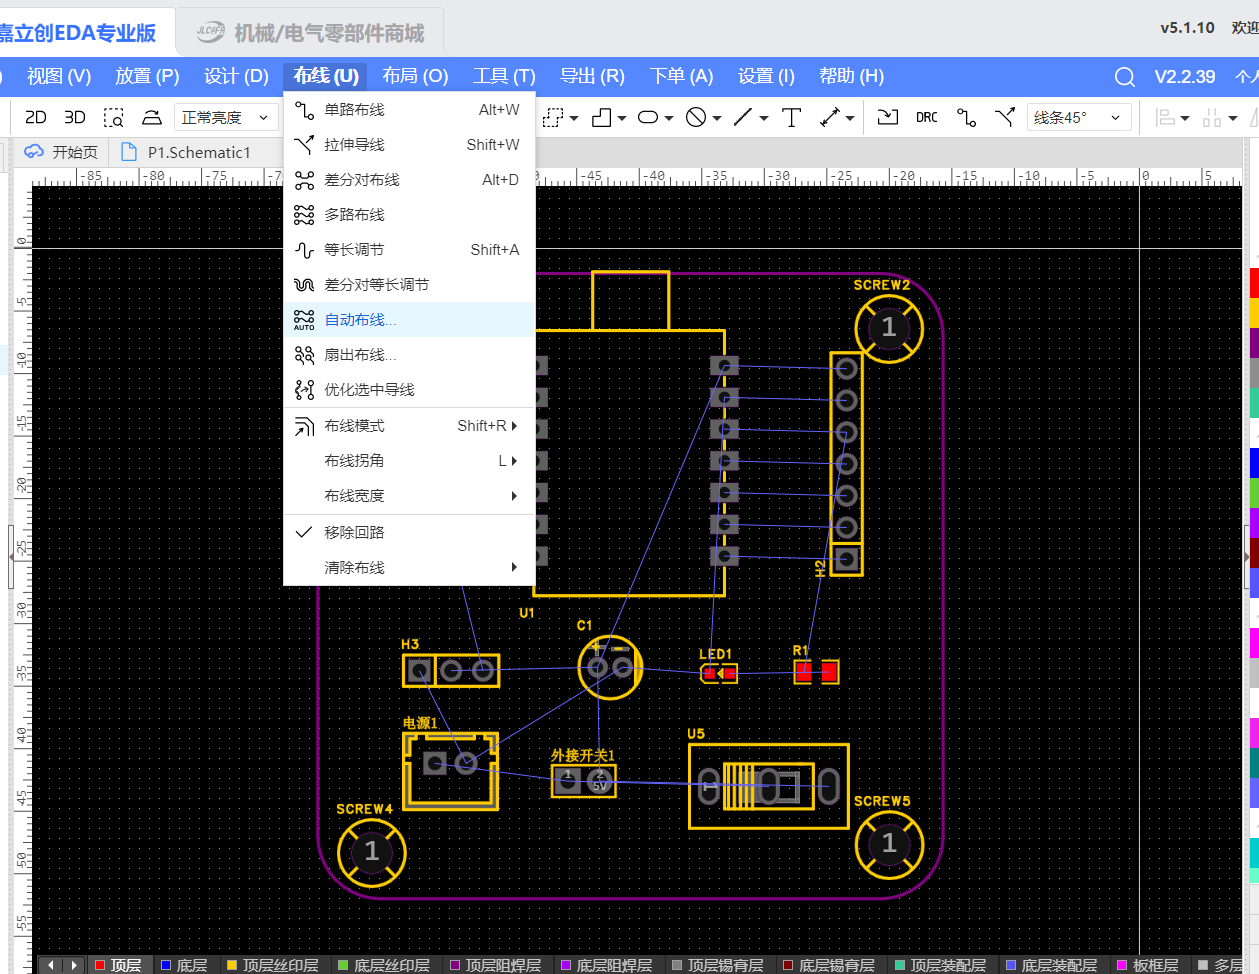Click SCREW2 mounting hole on PCB

click(888, 328)
